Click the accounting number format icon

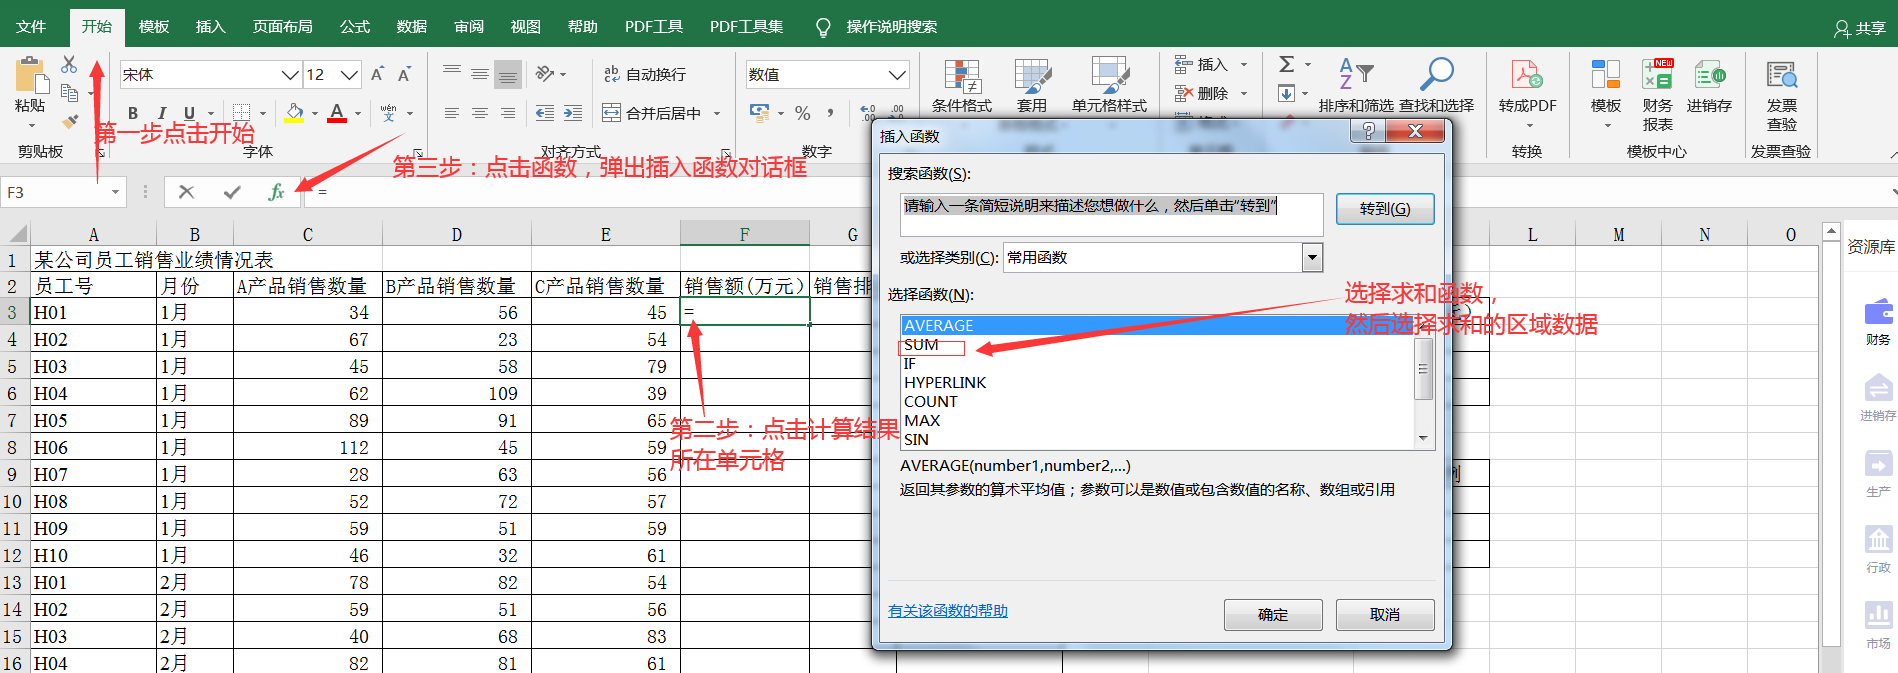coord(760,113)
